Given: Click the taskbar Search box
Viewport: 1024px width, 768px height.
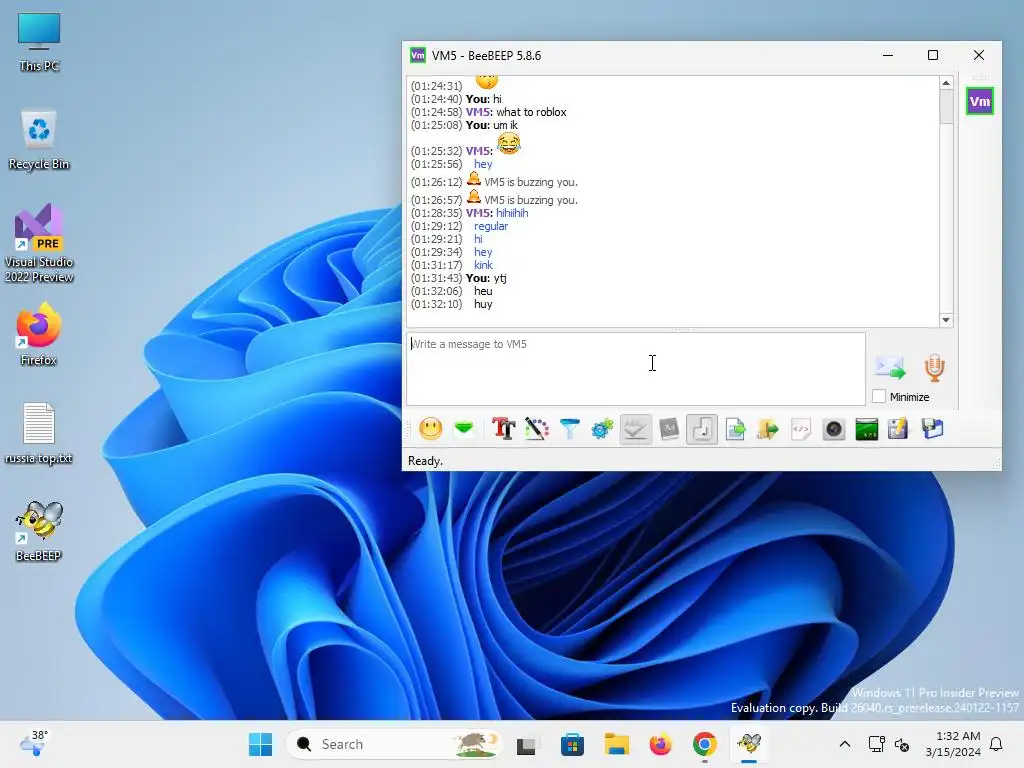Looking at the screenshot, I should tap(395, 744).
